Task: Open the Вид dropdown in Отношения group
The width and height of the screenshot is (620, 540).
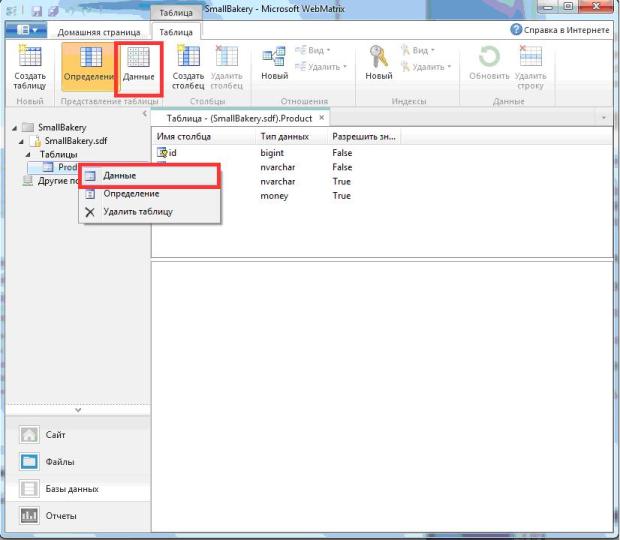Action: point(313,50)
